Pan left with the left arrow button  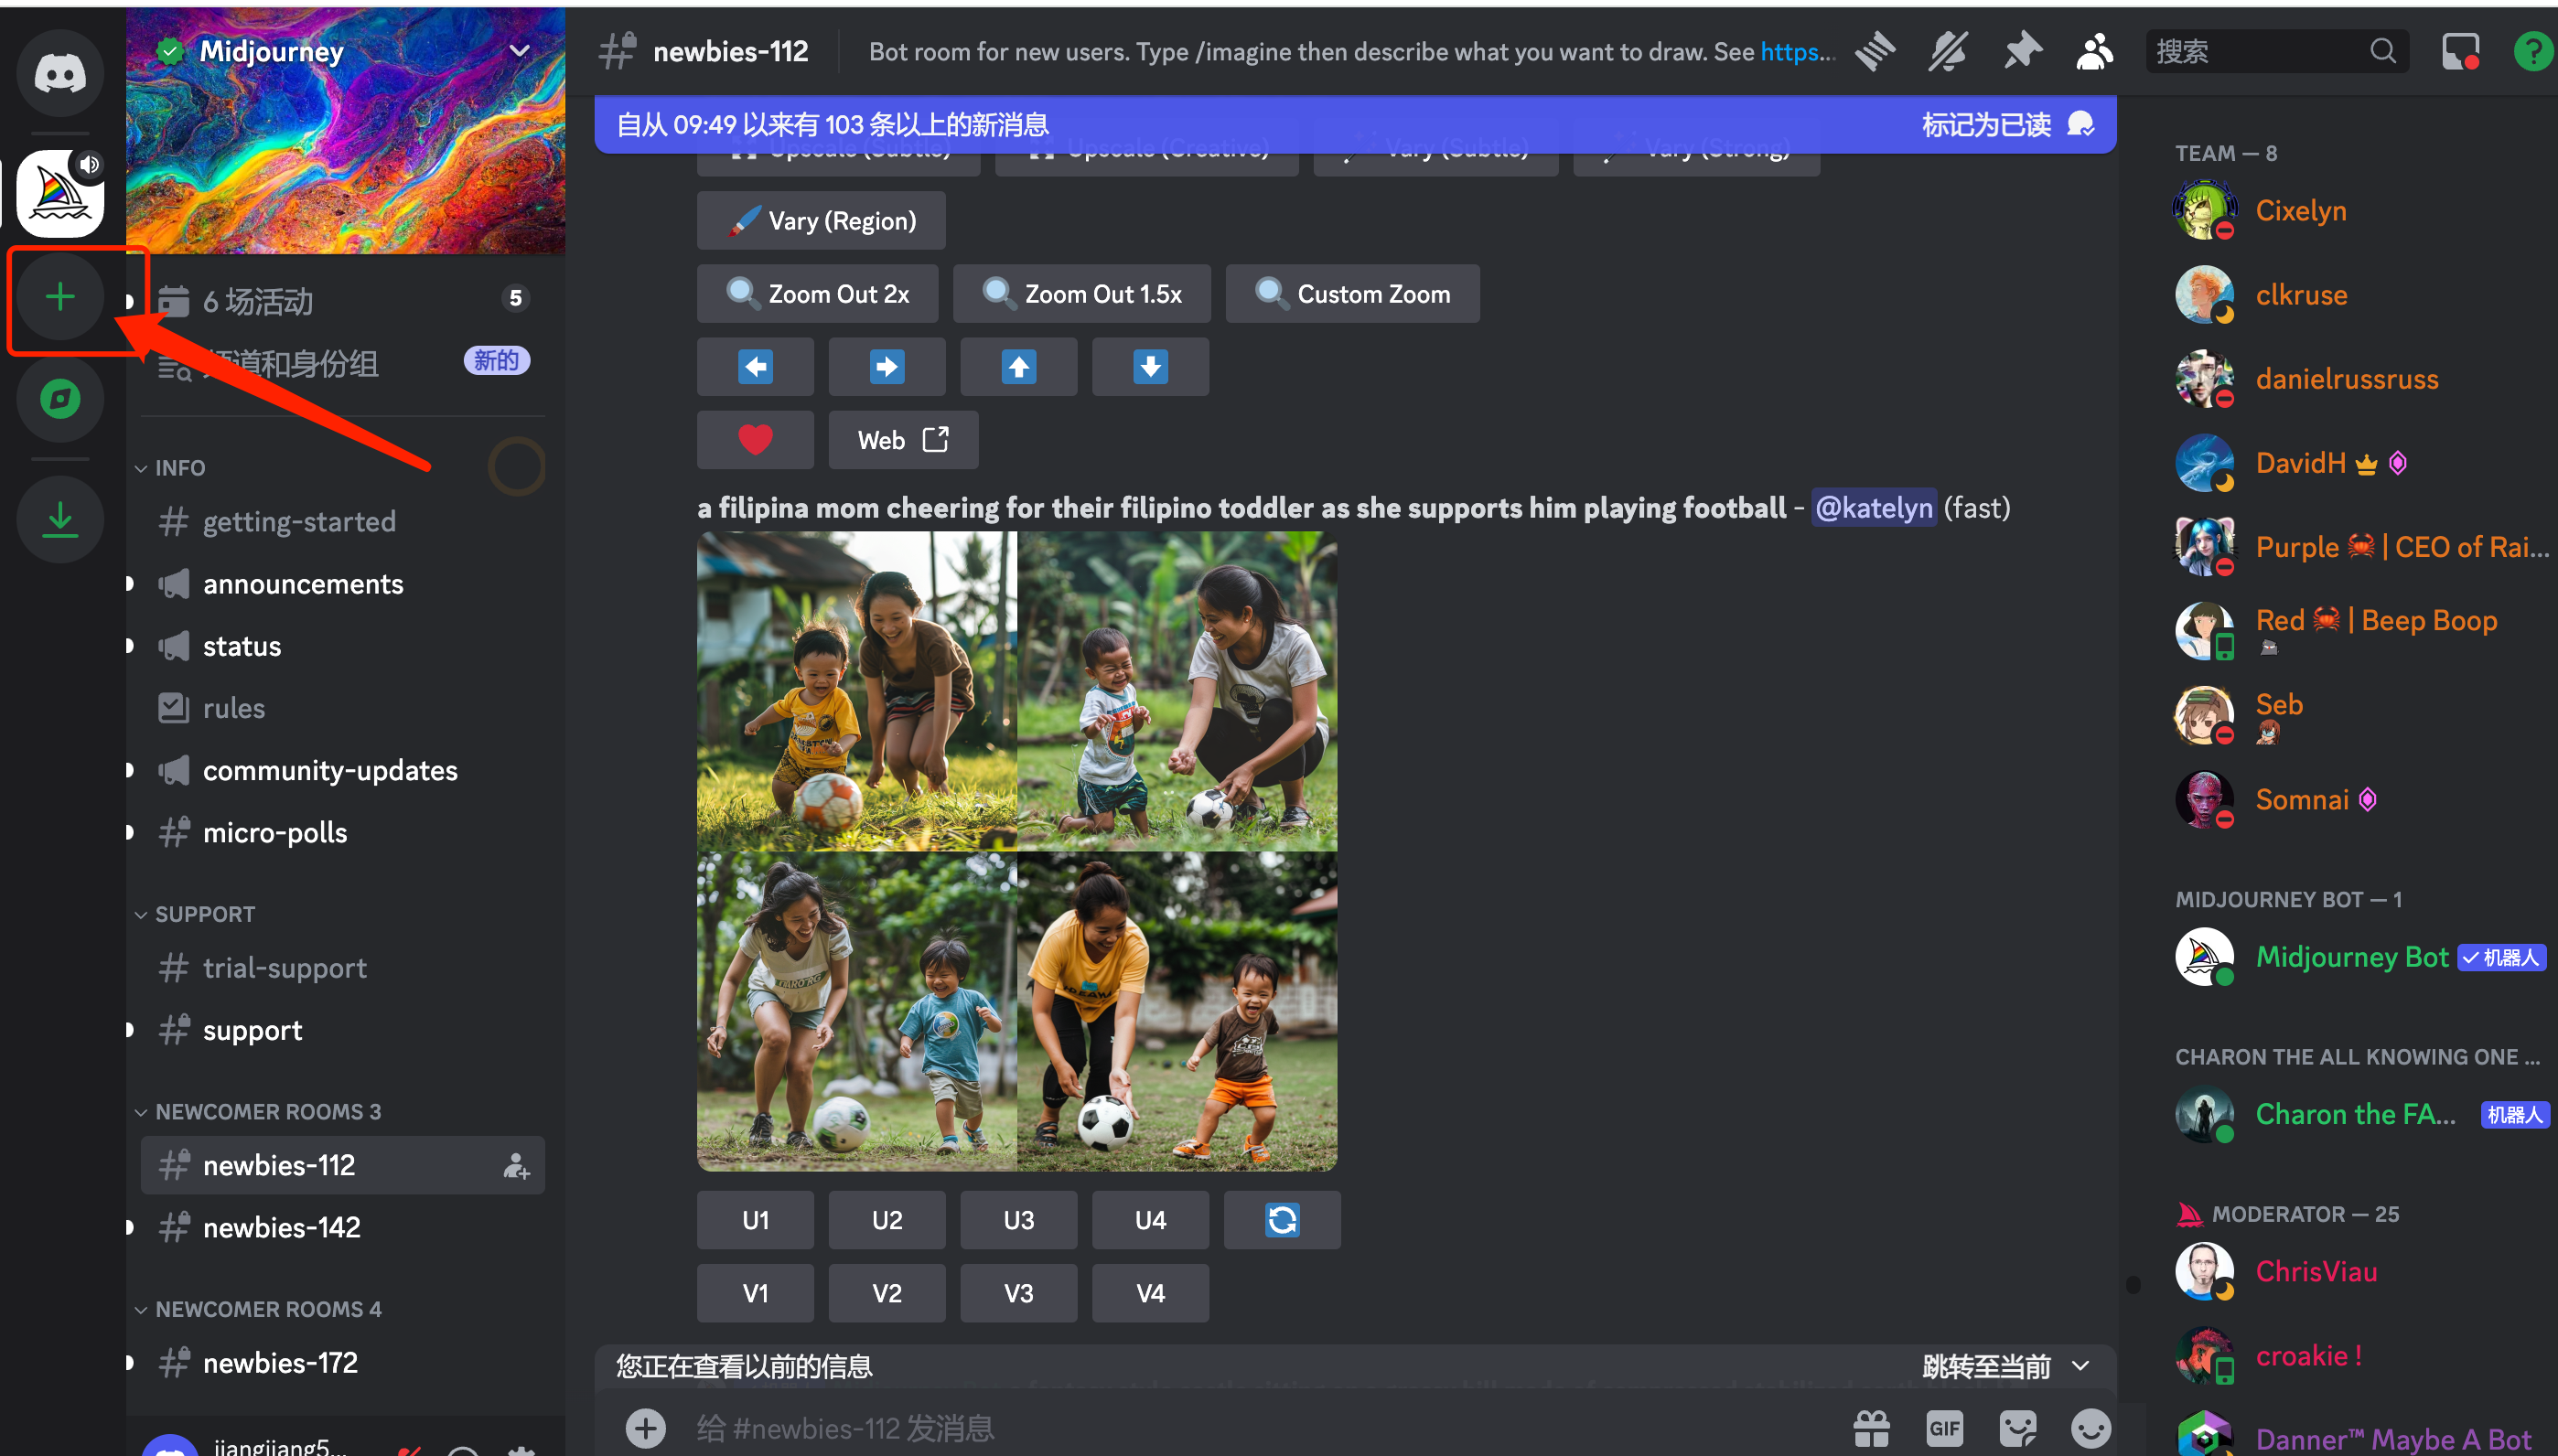[x=755, y=367]
